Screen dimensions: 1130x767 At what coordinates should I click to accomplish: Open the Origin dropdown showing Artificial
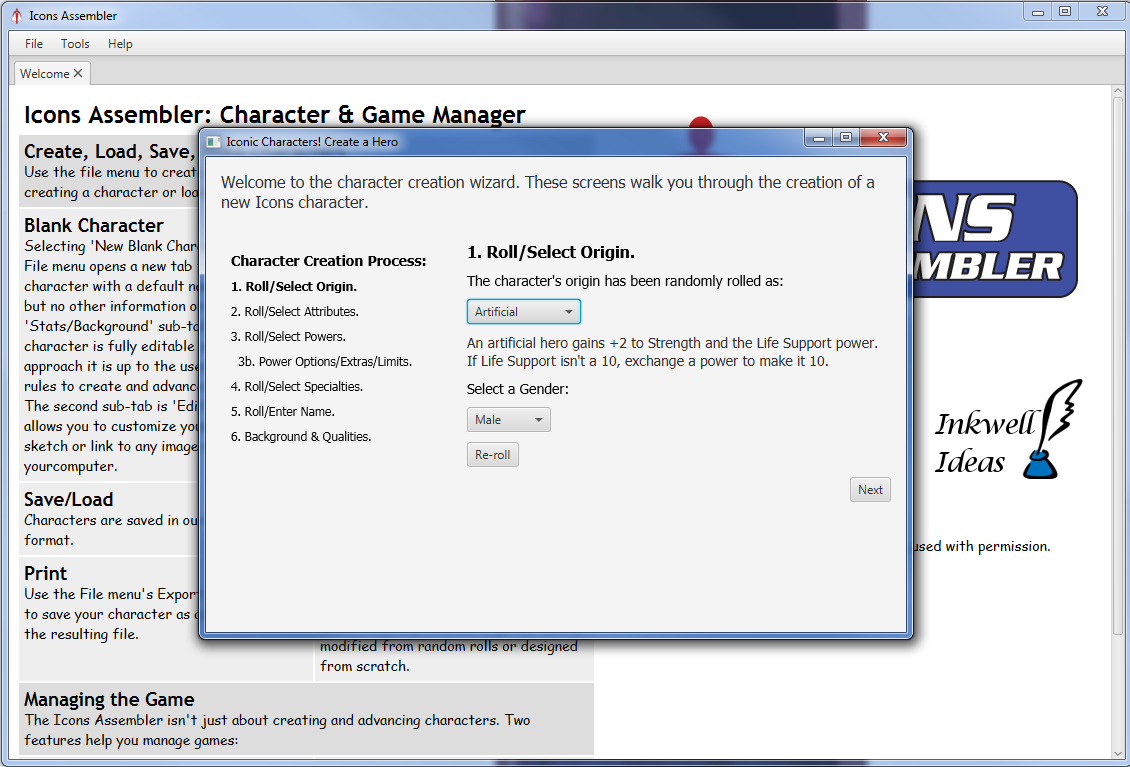pos(523,312)
